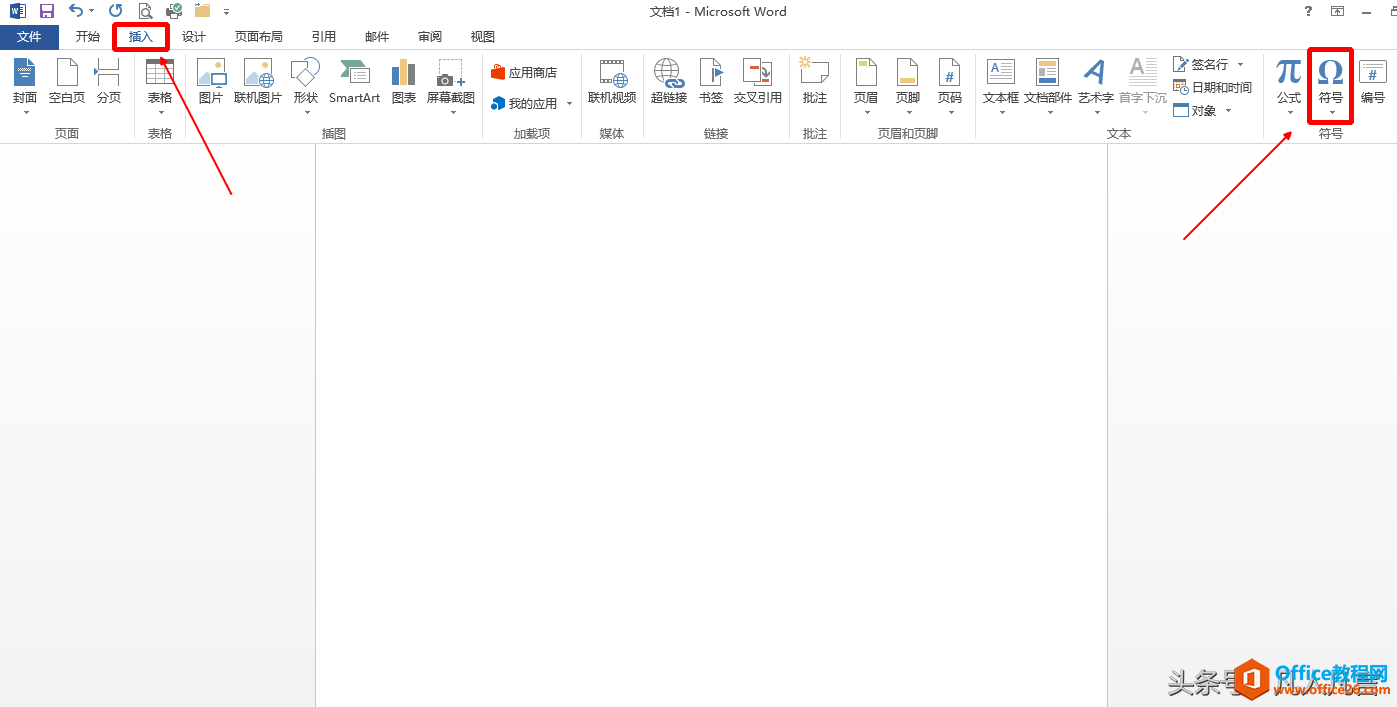Insert a text box (文本框)
This screenshot has width=1397, height=707.
[1001, 86]
